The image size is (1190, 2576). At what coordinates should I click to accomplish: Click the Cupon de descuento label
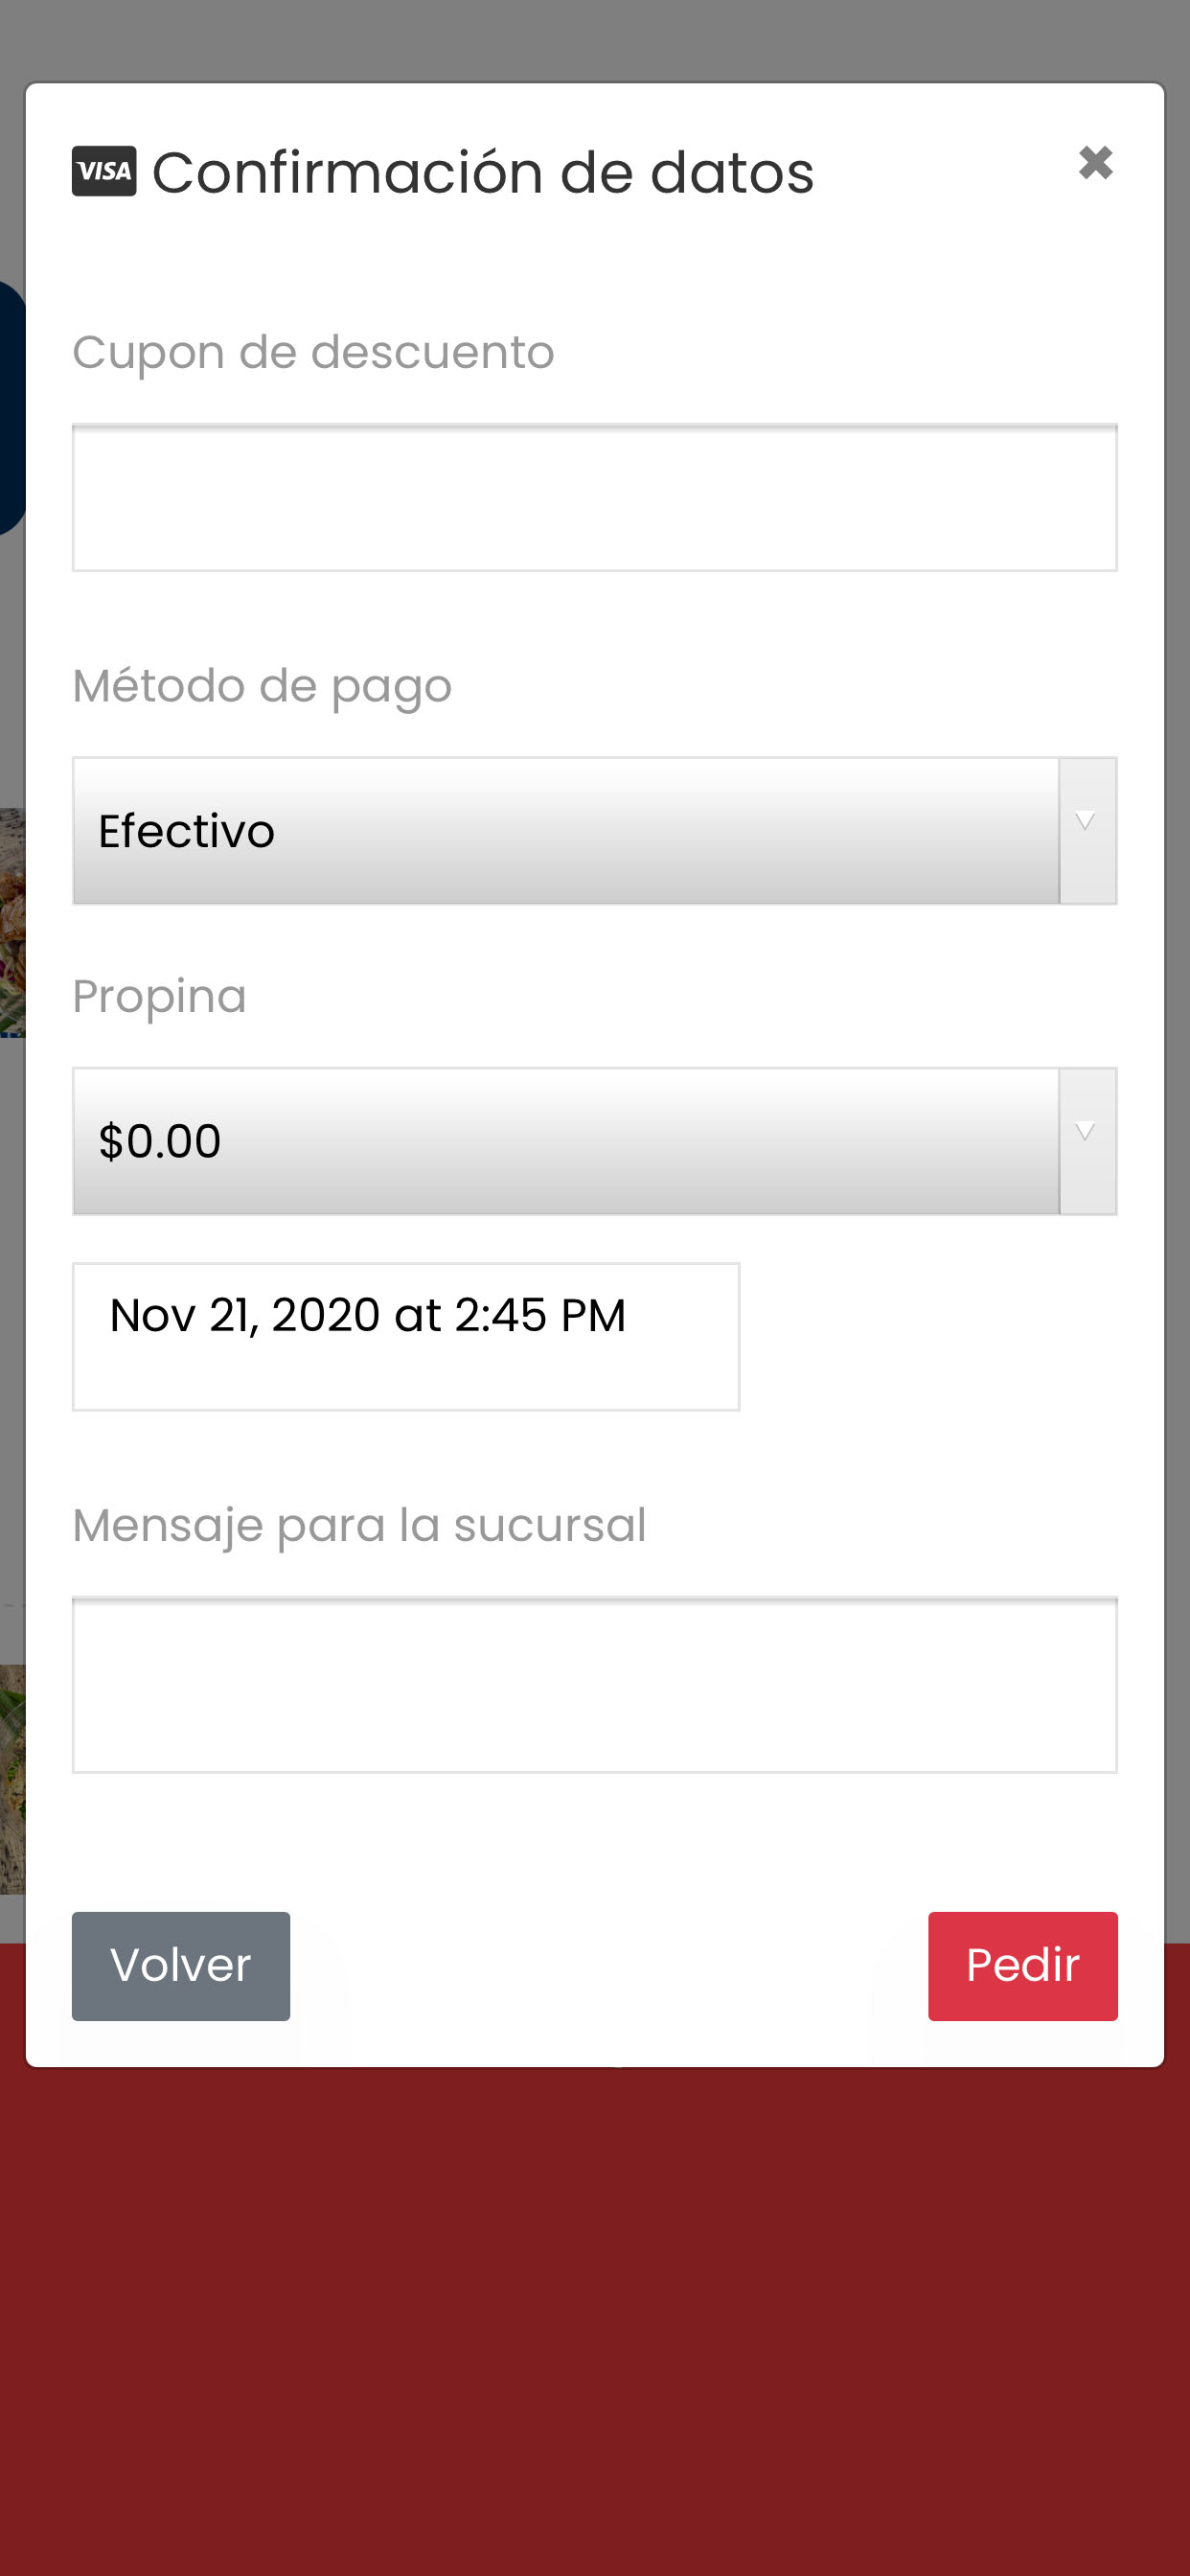click(313, 352)
